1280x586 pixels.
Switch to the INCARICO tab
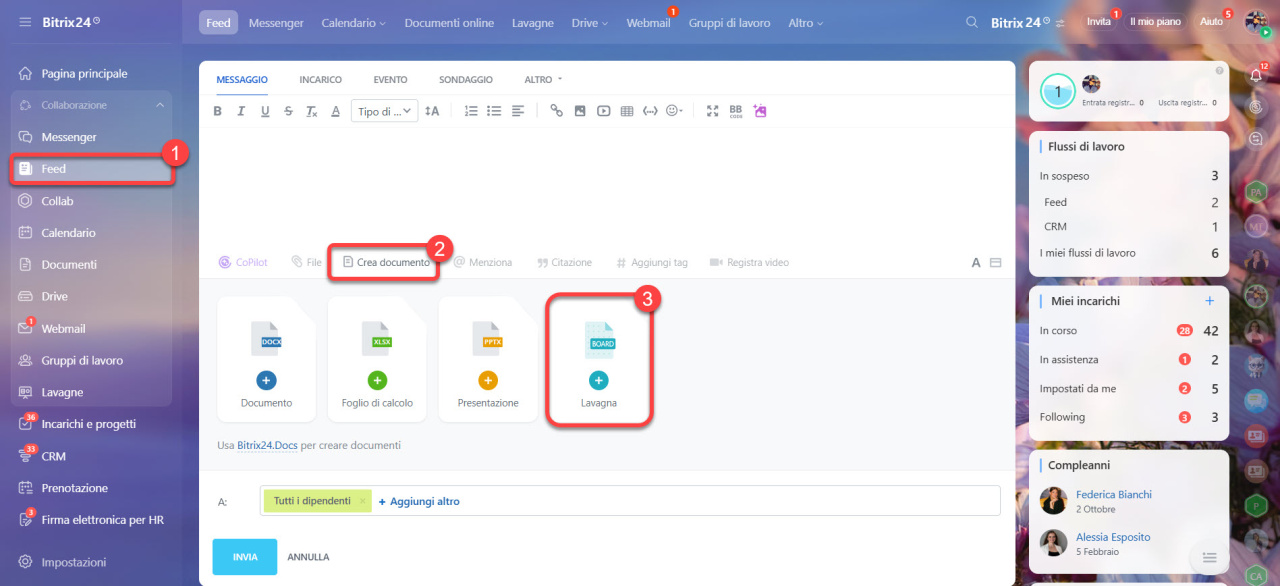click(x=321, y=79)
